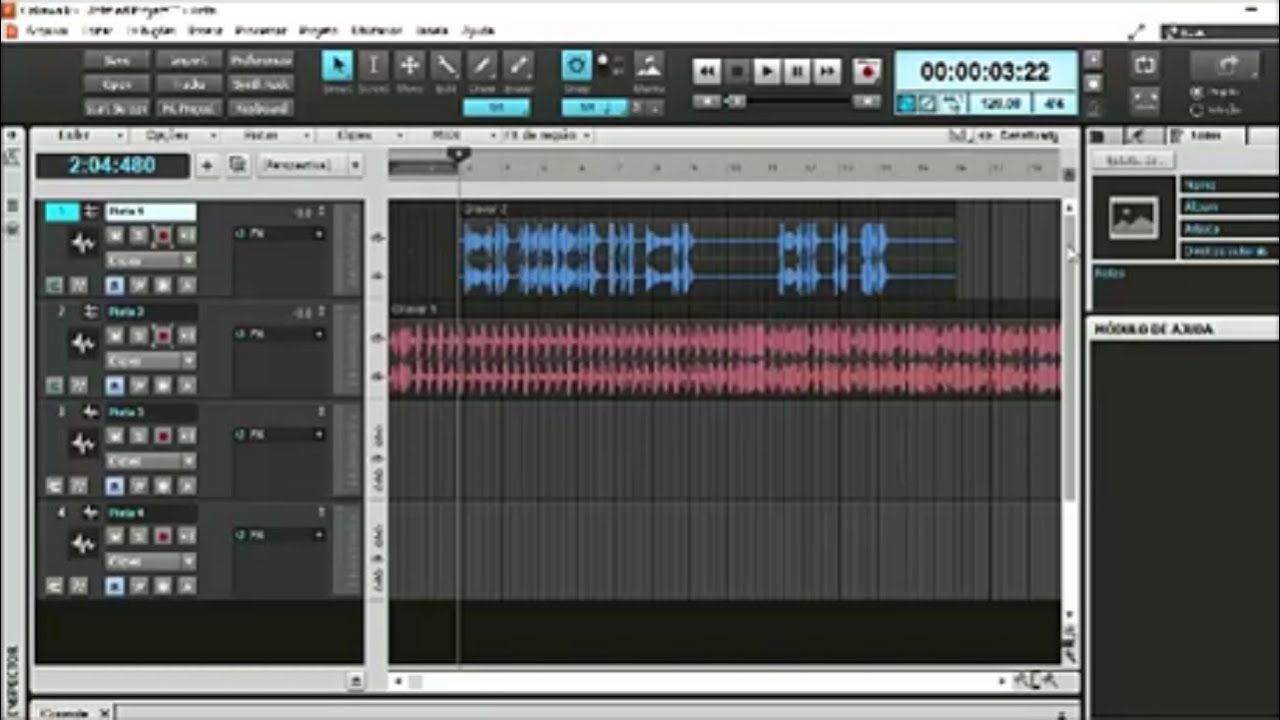This screenshot has width=1280, height=720.
Task: Click the Keyboard button in toolbar
Action: [261, 108]
